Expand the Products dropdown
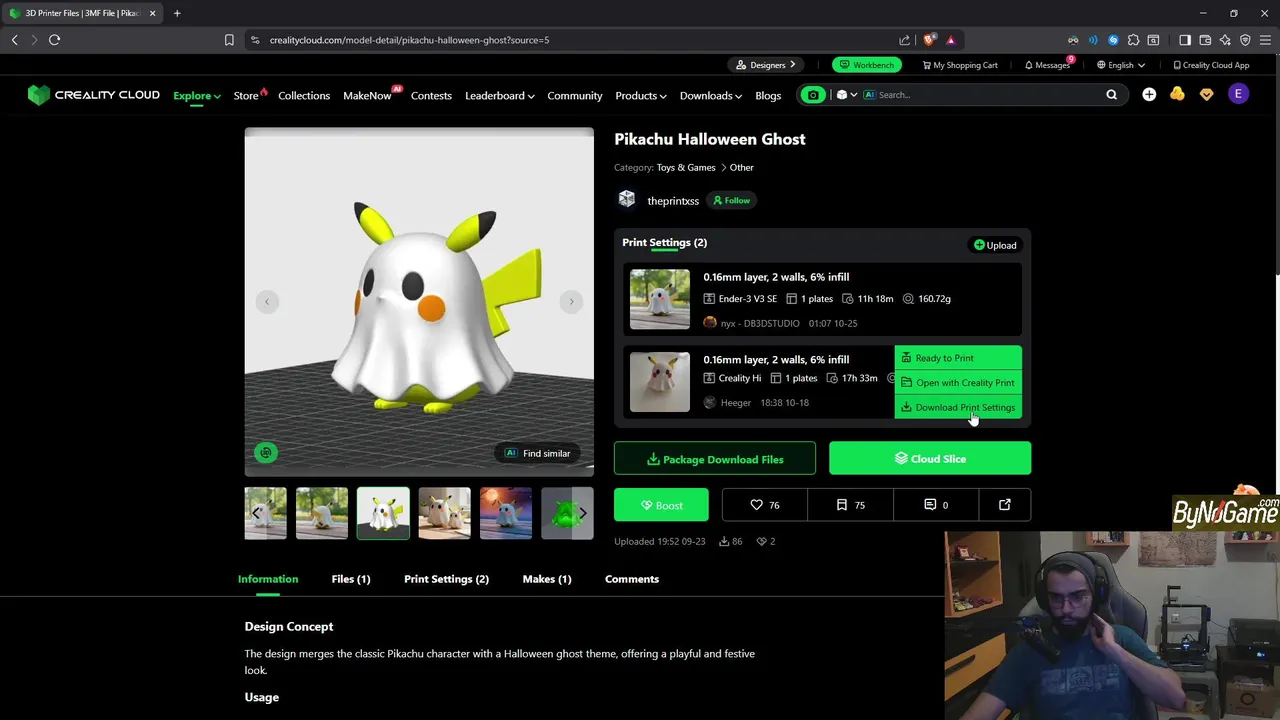 tap(641, 96)
